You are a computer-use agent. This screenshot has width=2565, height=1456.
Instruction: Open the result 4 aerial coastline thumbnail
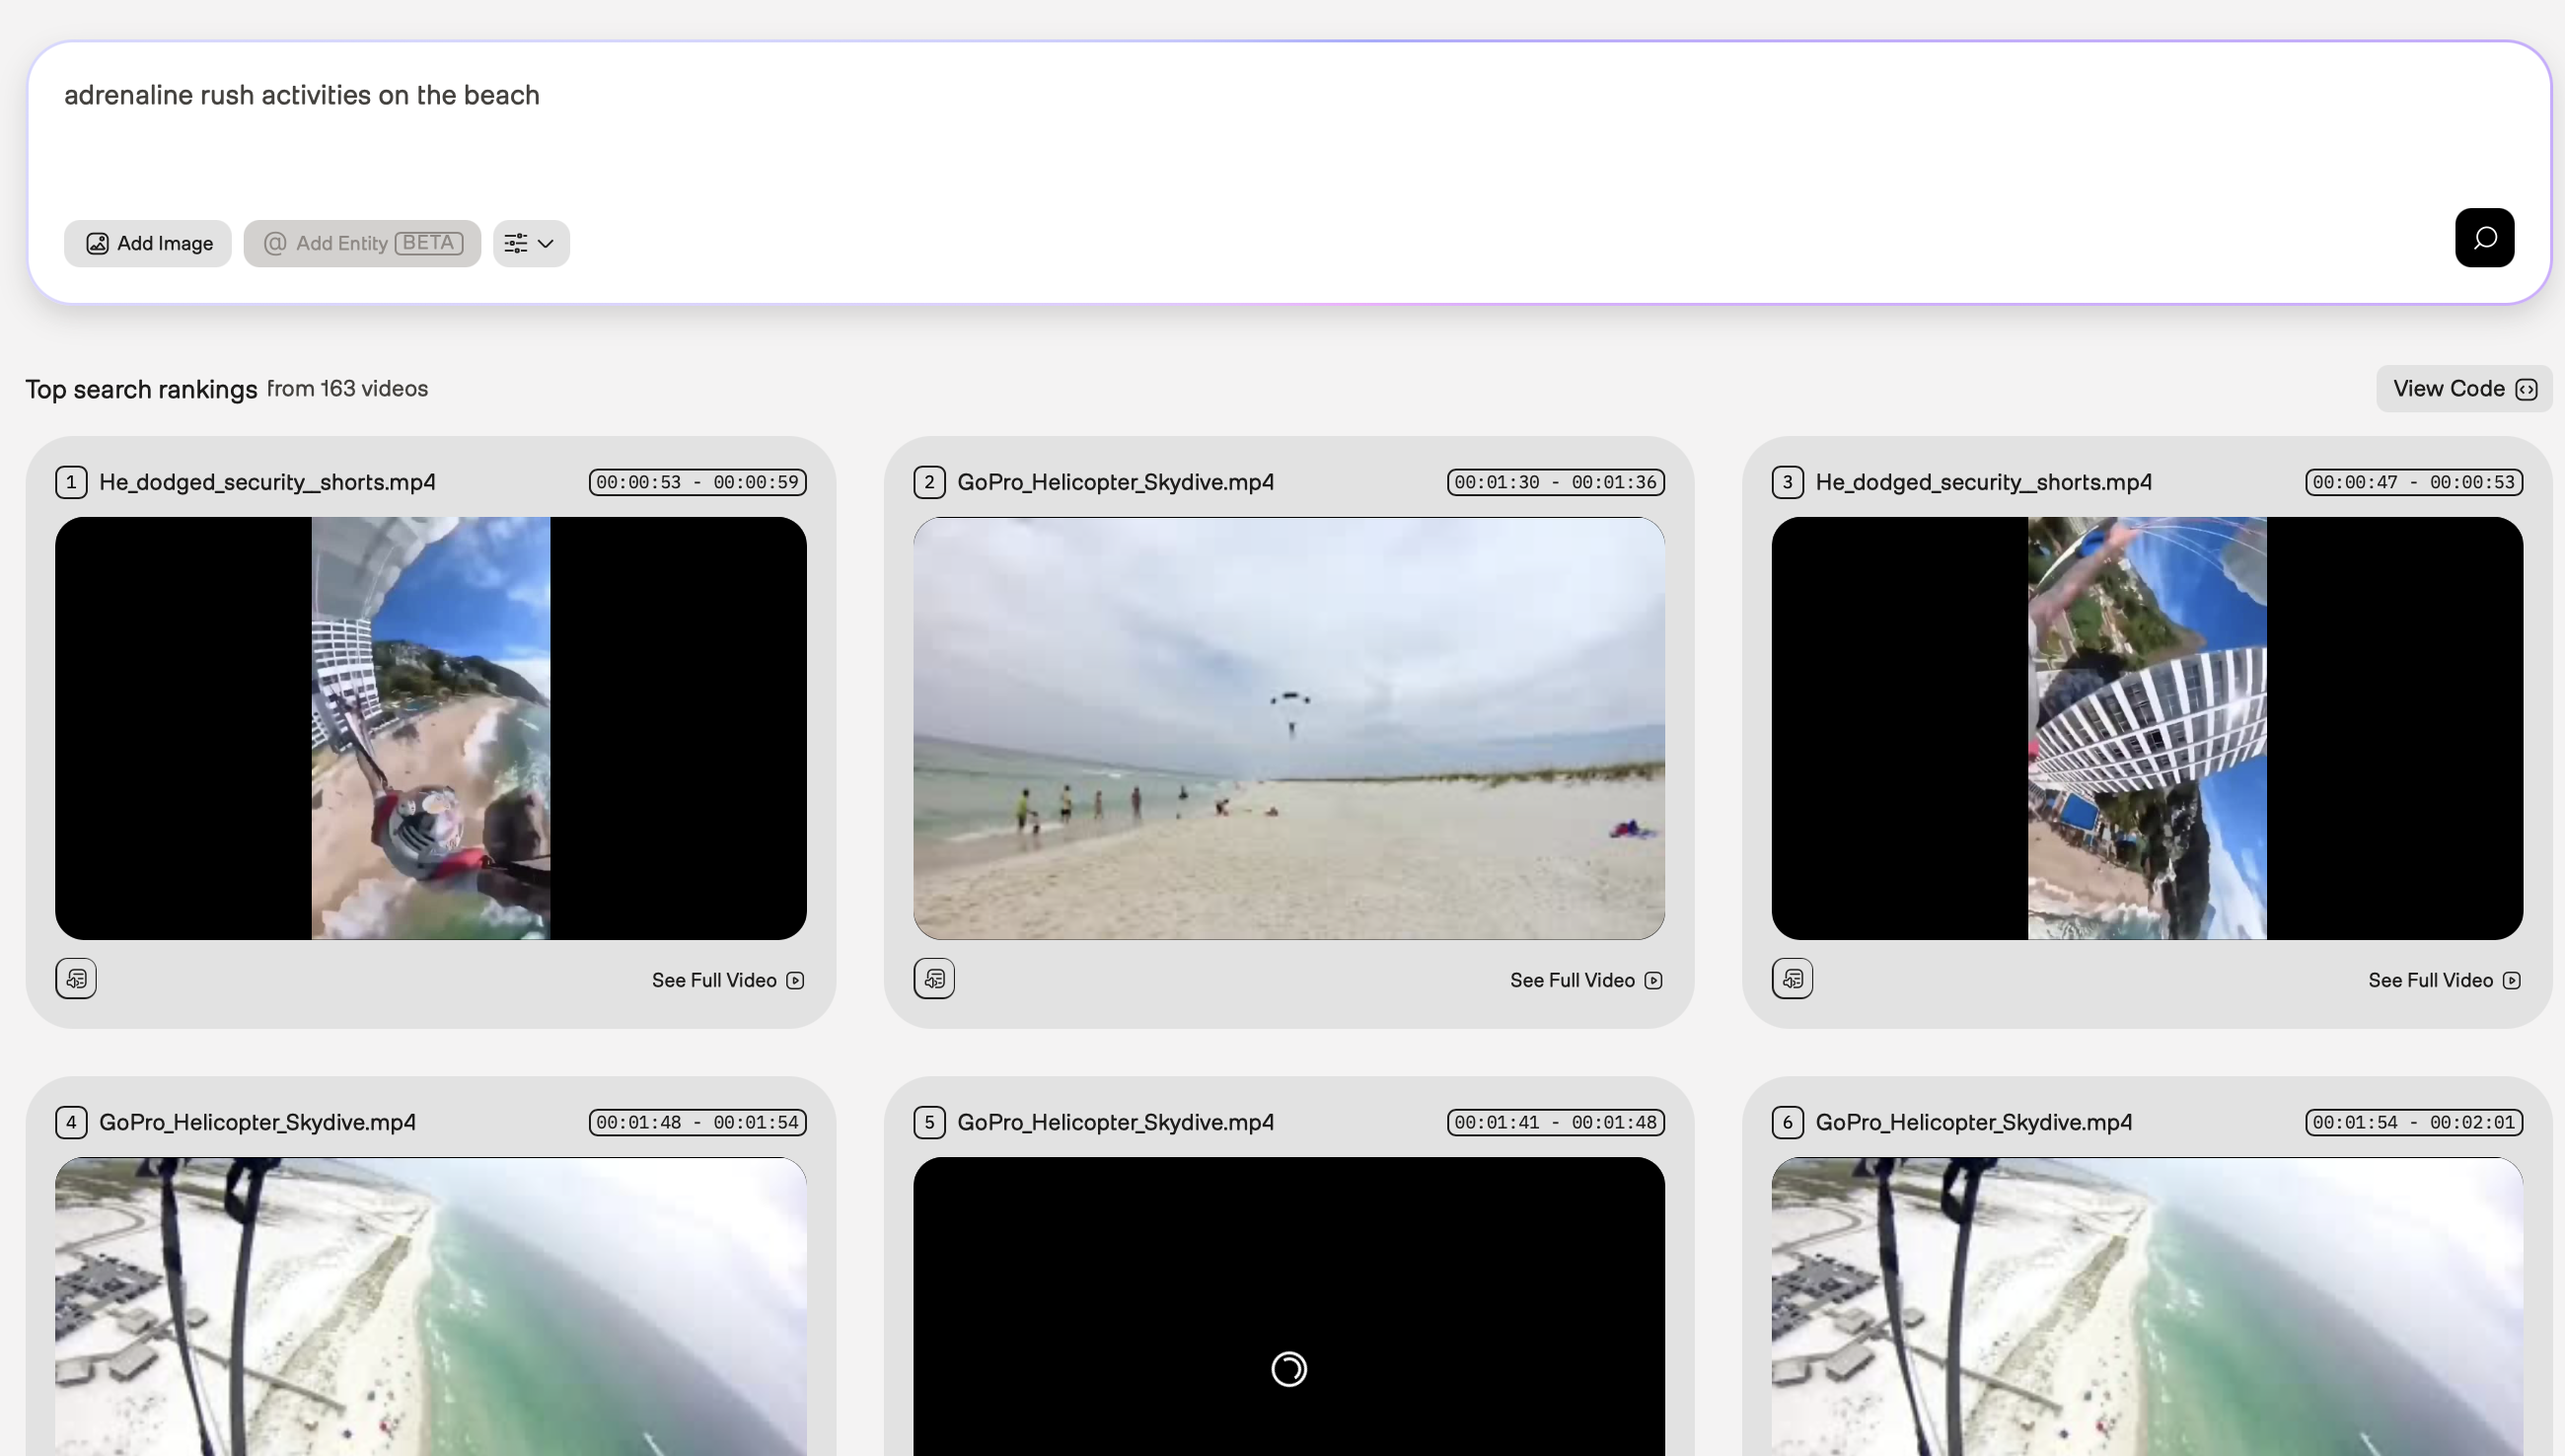(431, 1305)
